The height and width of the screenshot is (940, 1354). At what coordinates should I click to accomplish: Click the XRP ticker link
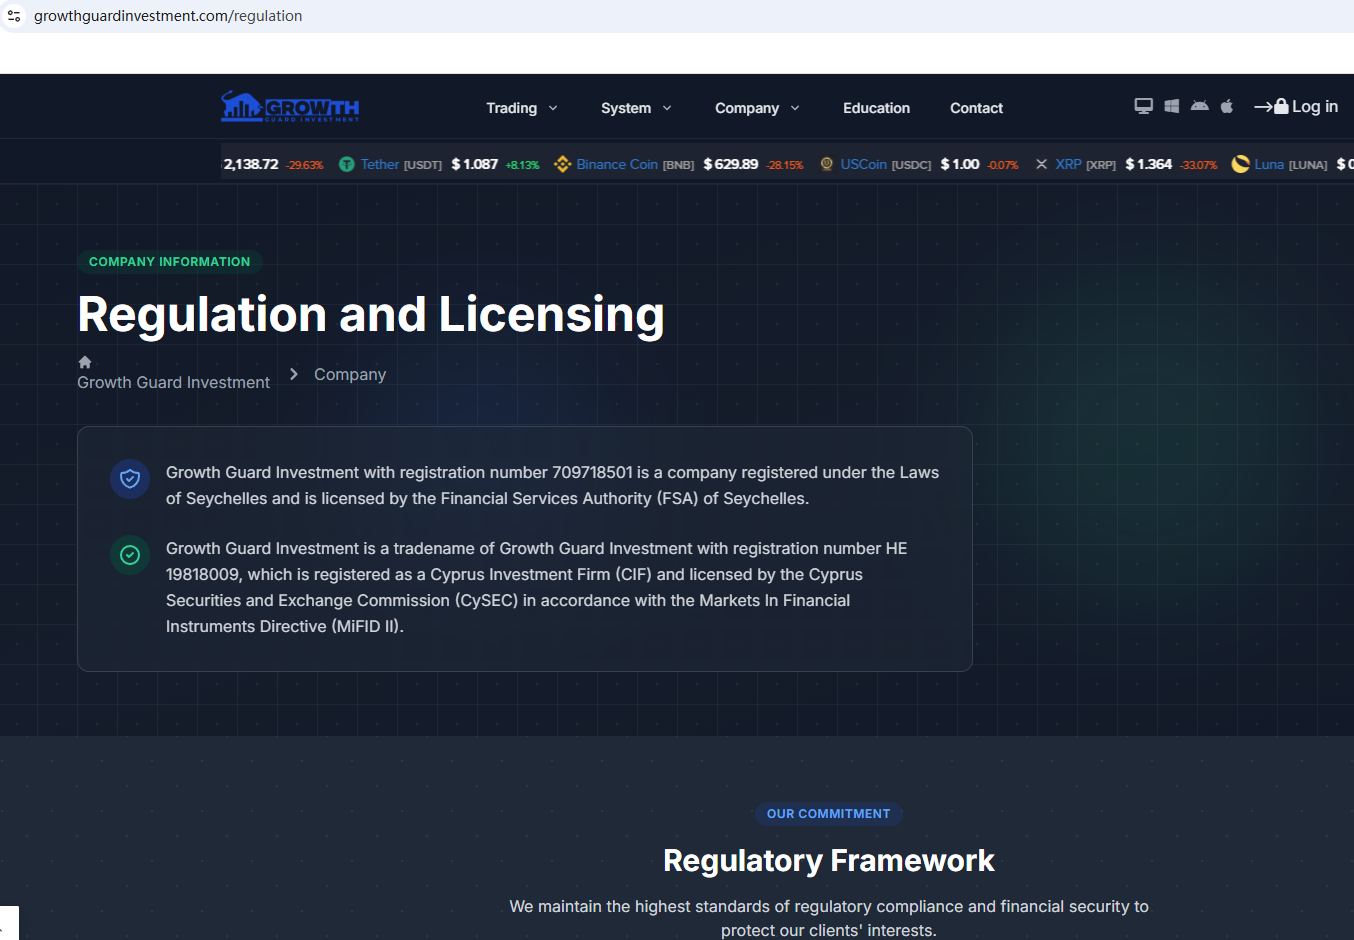tap(1068, 164)
